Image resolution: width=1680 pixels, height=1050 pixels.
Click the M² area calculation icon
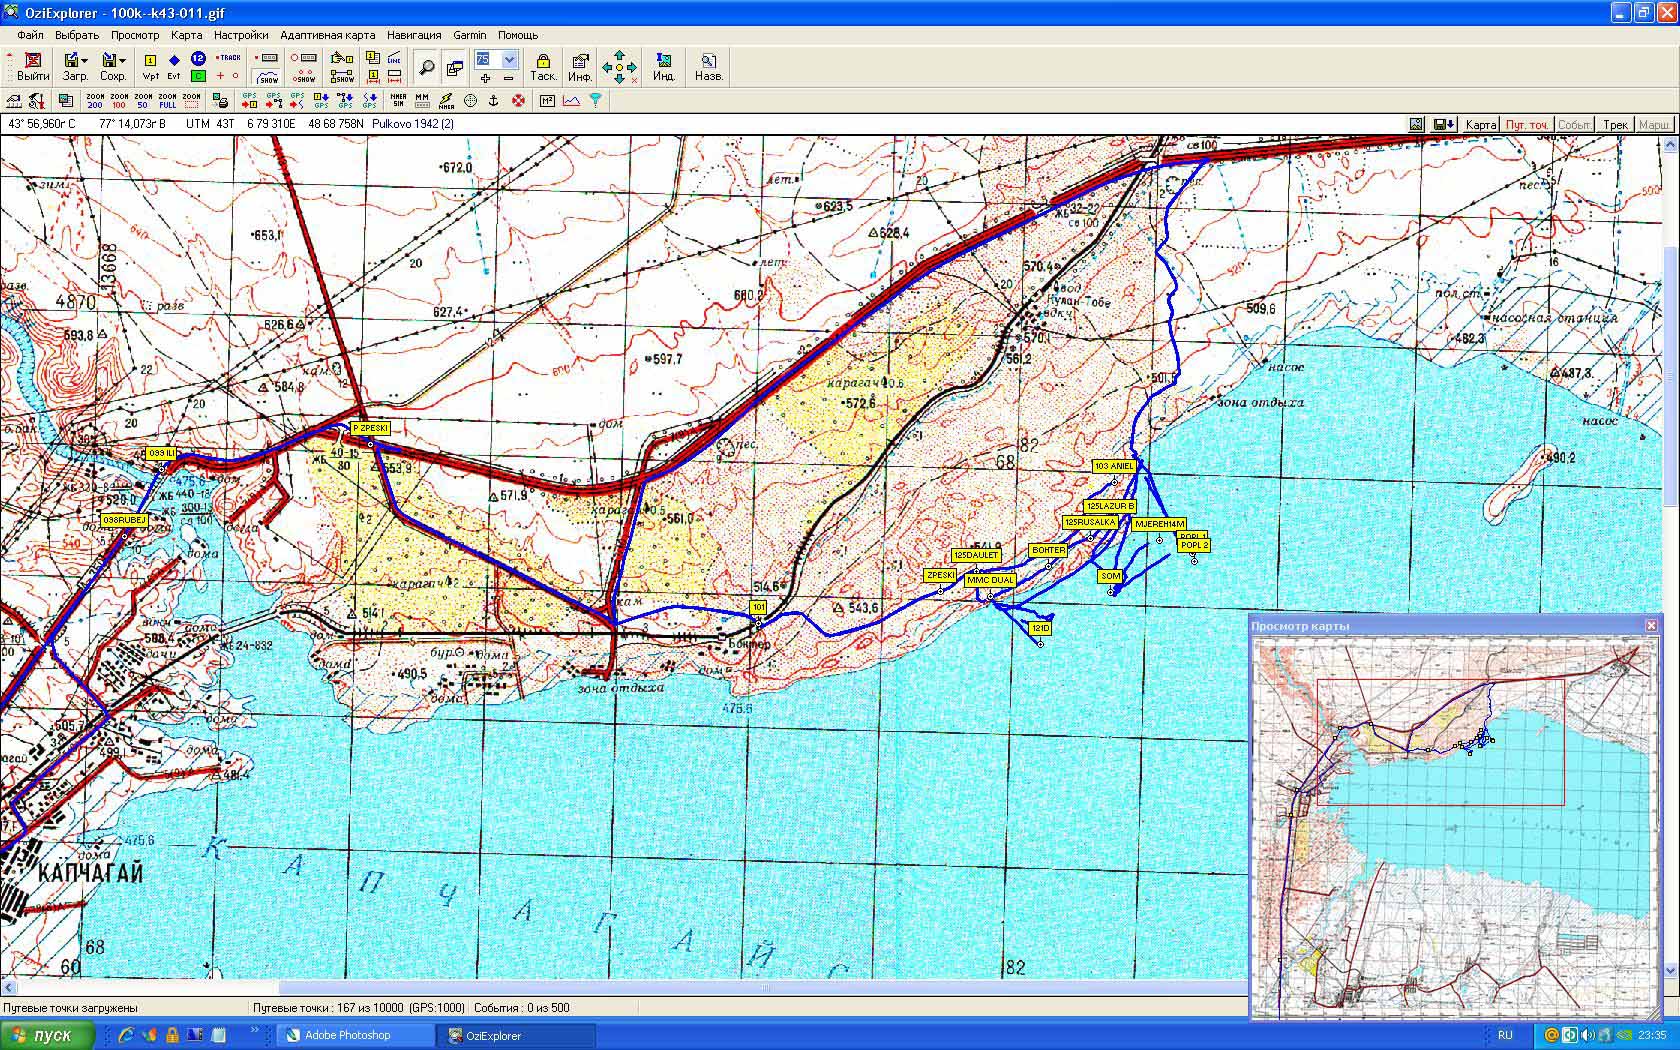pyautogui.click(x=547, y=101)
